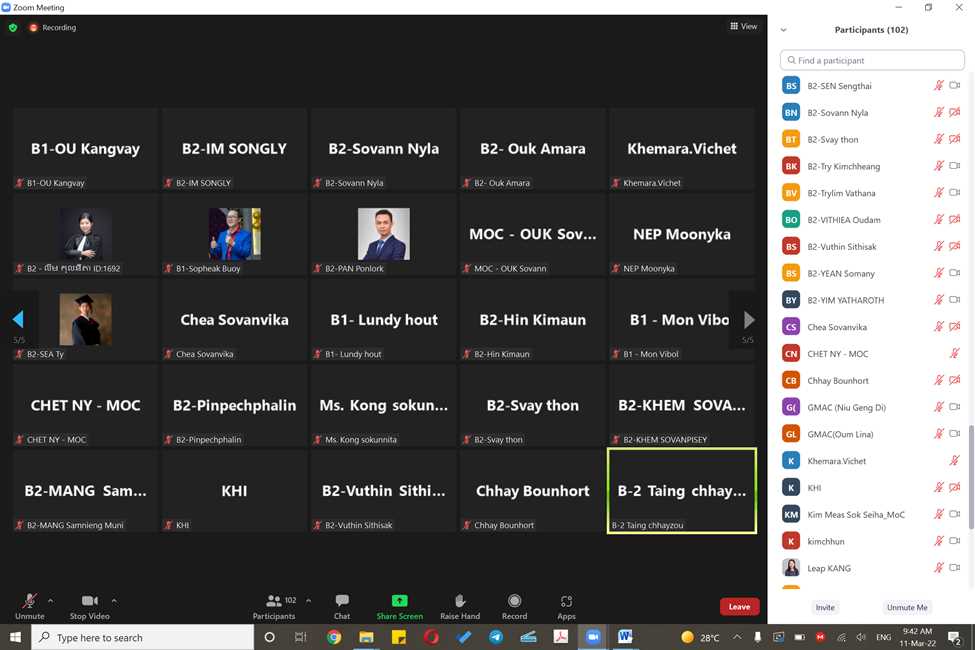
Task: Select B1-Sopheak Buoy video tile
Action: pos(234,234)
